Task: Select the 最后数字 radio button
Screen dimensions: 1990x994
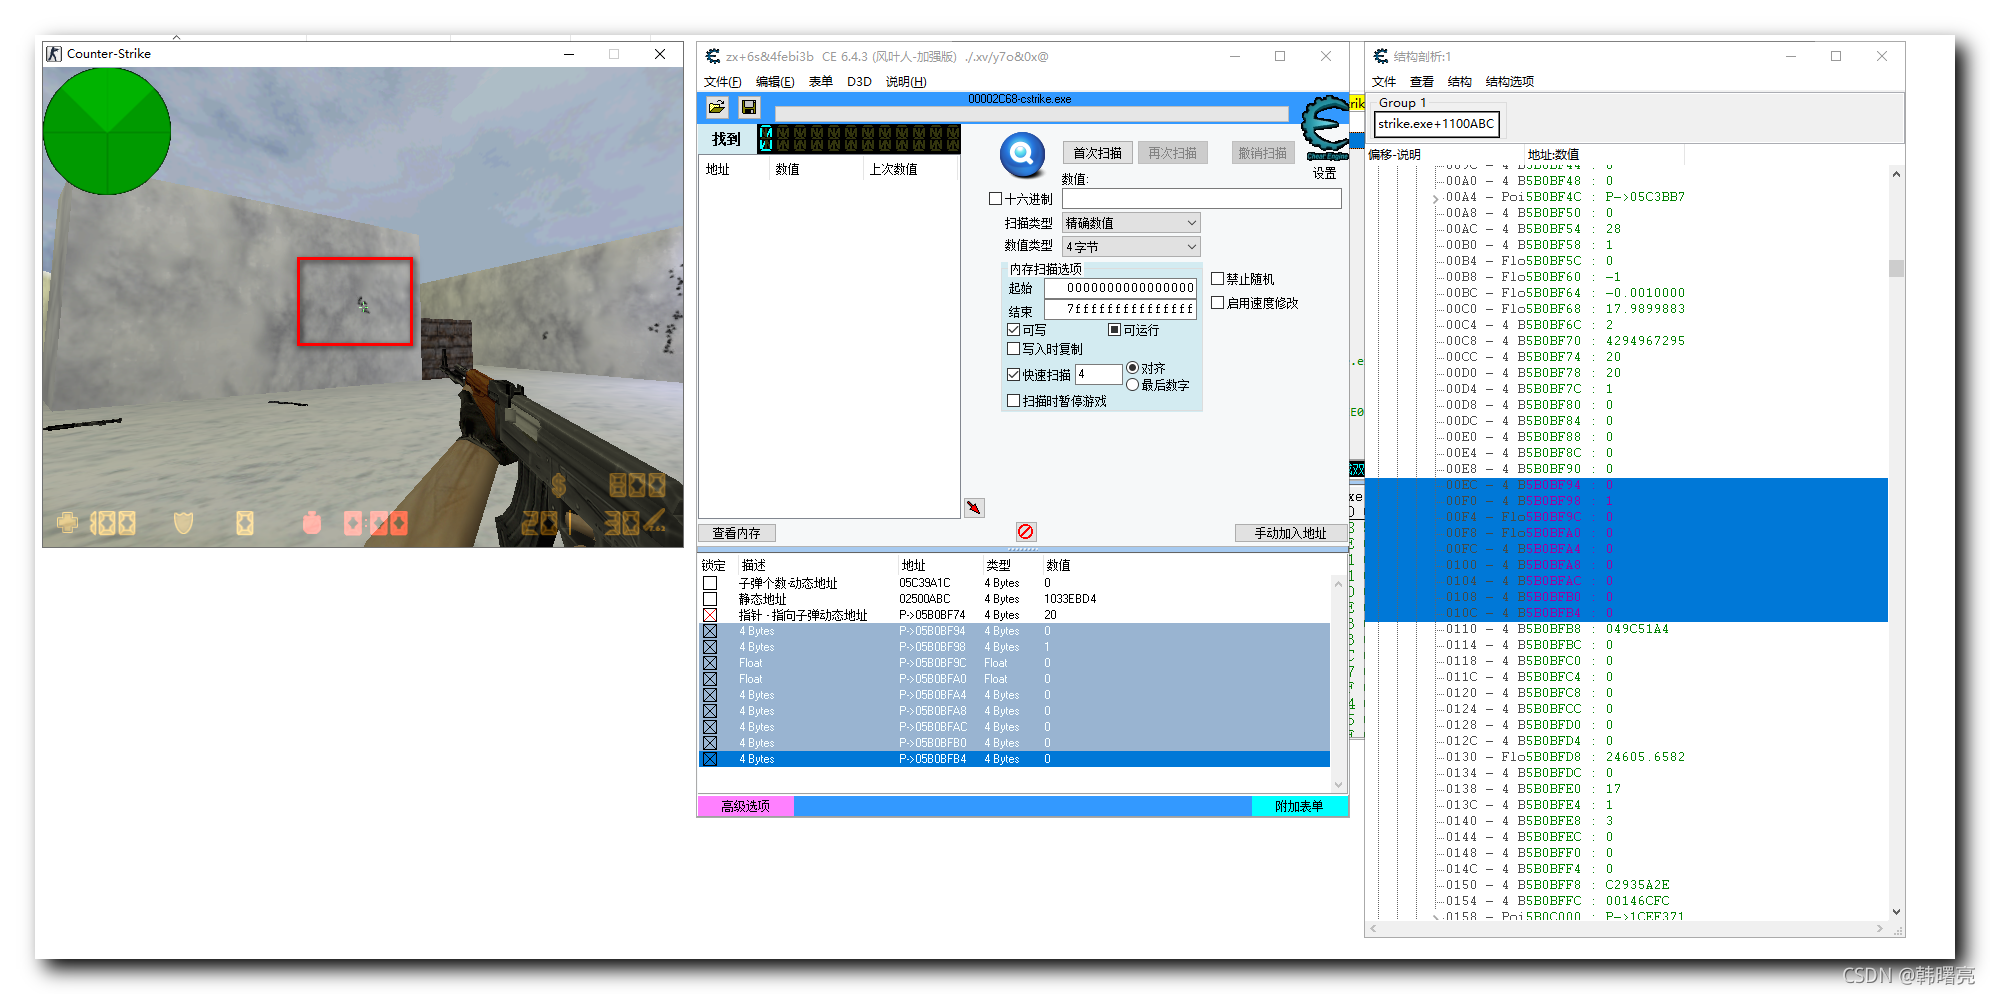Action: point(1133,385)
